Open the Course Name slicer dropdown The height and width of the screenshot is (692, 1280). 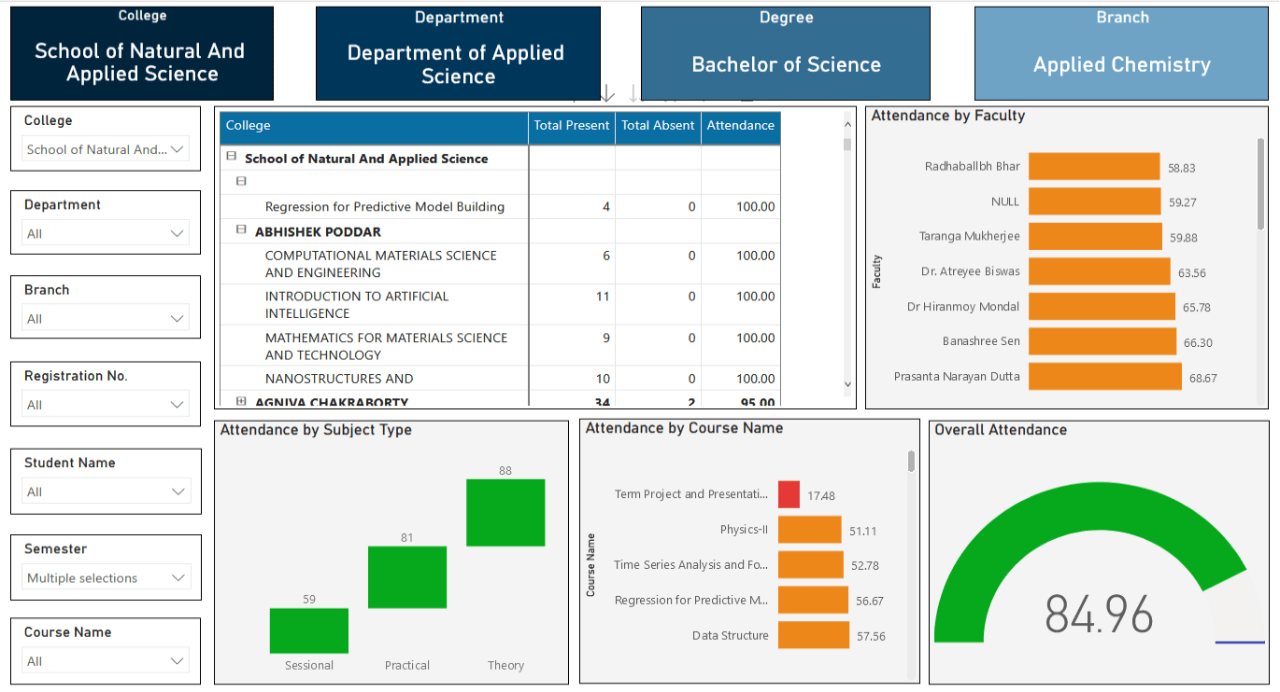click(x=178, y=660)
